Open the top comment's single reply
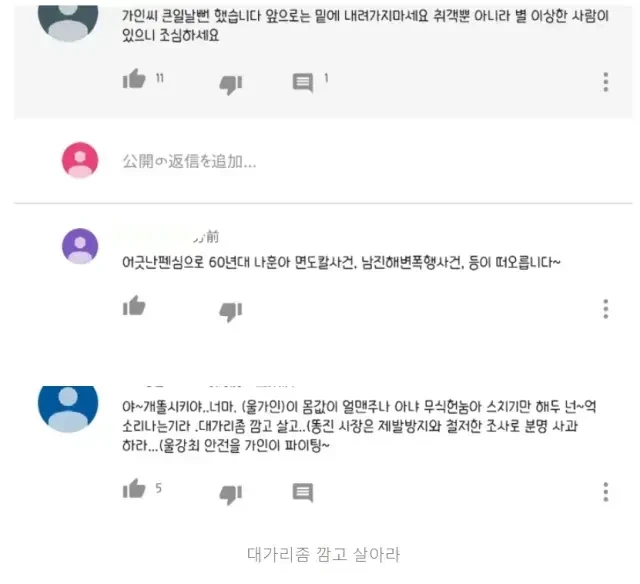Screen dimensions: 640x584 click(303, 83)
